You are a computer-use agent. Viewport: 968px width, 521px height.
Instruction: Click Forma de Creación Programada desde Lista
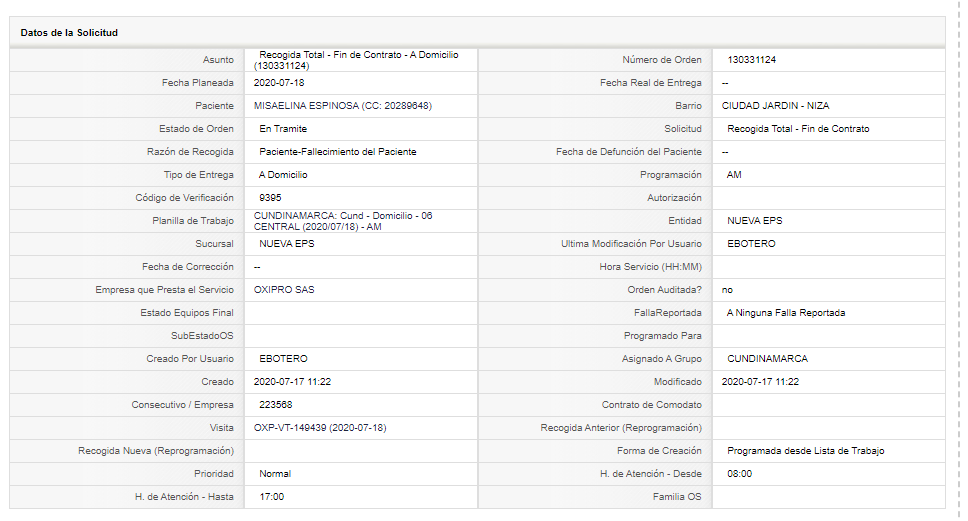tap(806, 451)
